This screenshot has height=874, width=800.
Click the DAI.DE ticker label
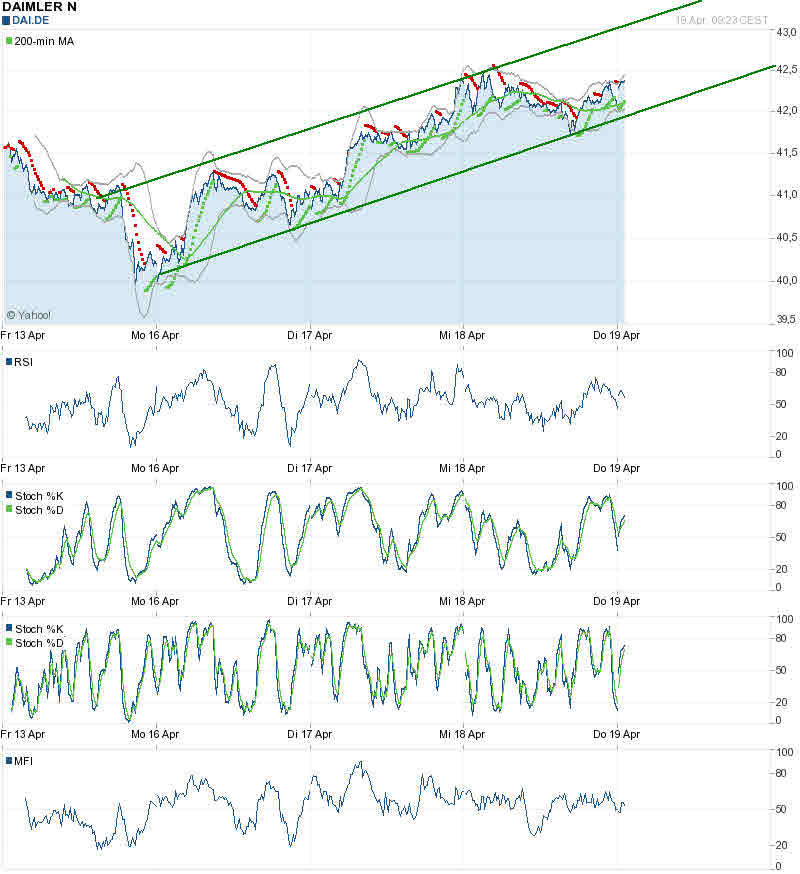point(30,20)
